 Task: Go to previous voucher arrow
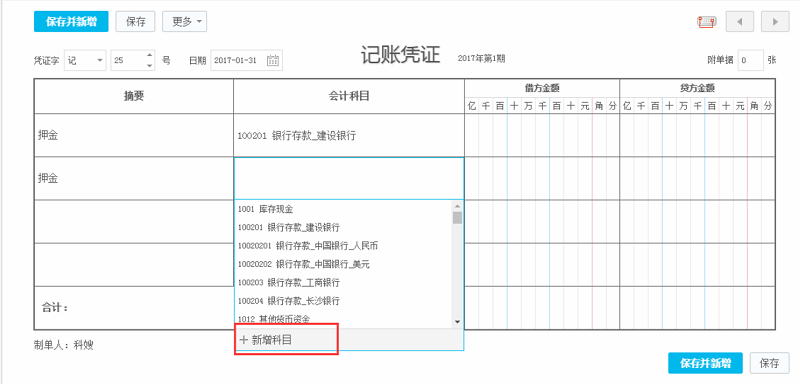[x=740, y=22]
